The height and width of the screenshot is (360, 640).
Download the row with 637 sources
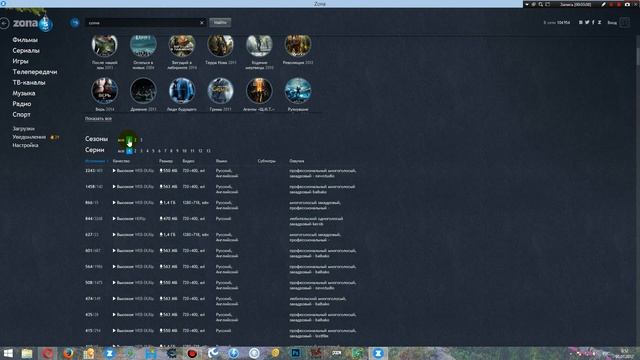point(161,235)
